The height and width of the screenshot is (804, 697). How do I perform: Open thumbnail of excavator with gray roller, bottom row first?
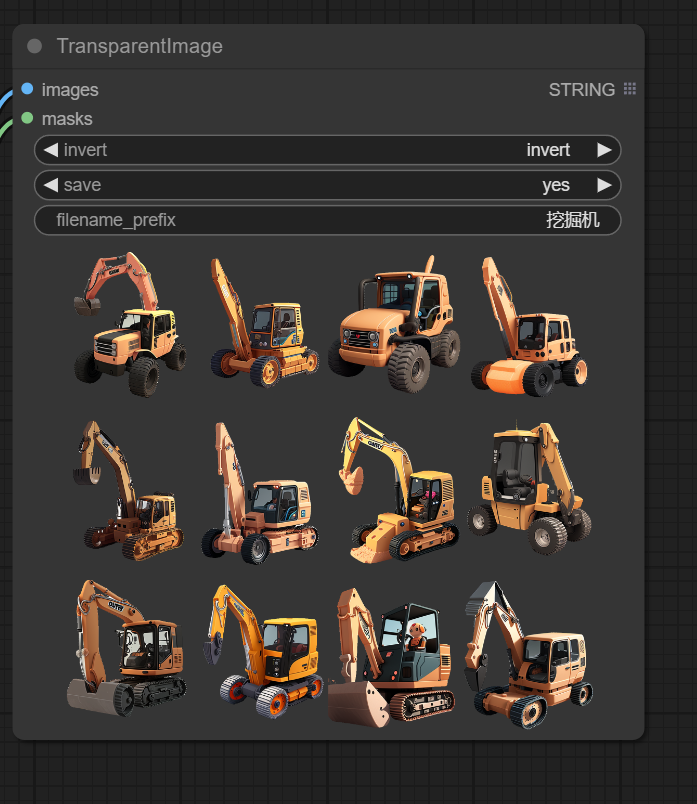[127, 648]
